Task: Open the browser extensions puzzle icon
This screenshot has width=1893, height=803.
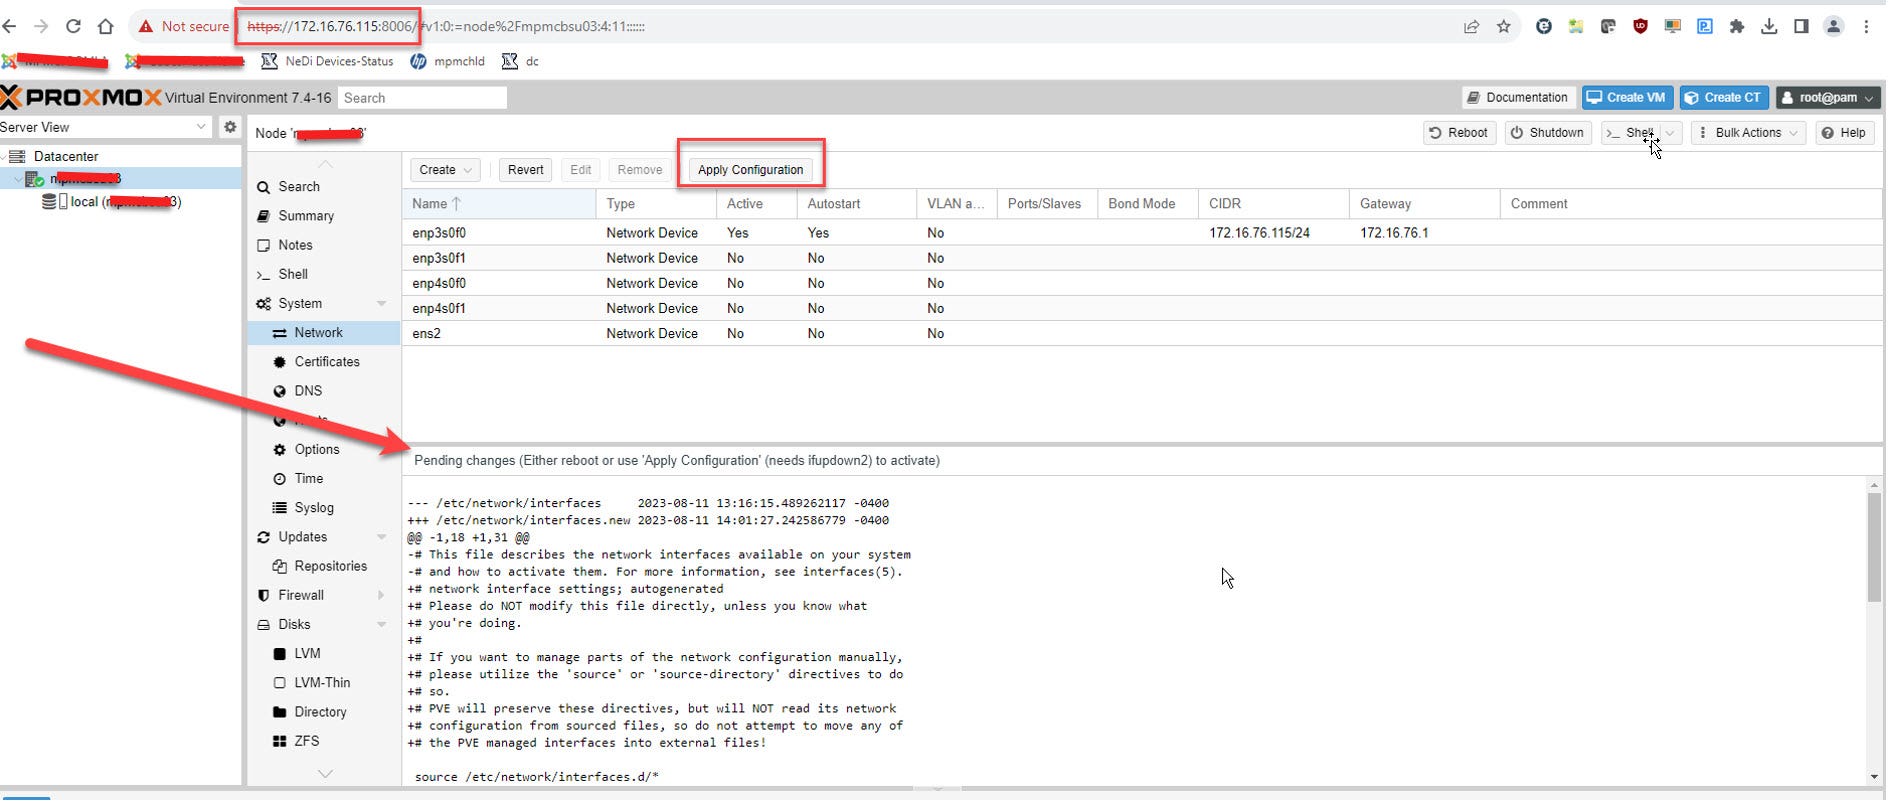Action: pyautogui.click(x=1737, y=27)
